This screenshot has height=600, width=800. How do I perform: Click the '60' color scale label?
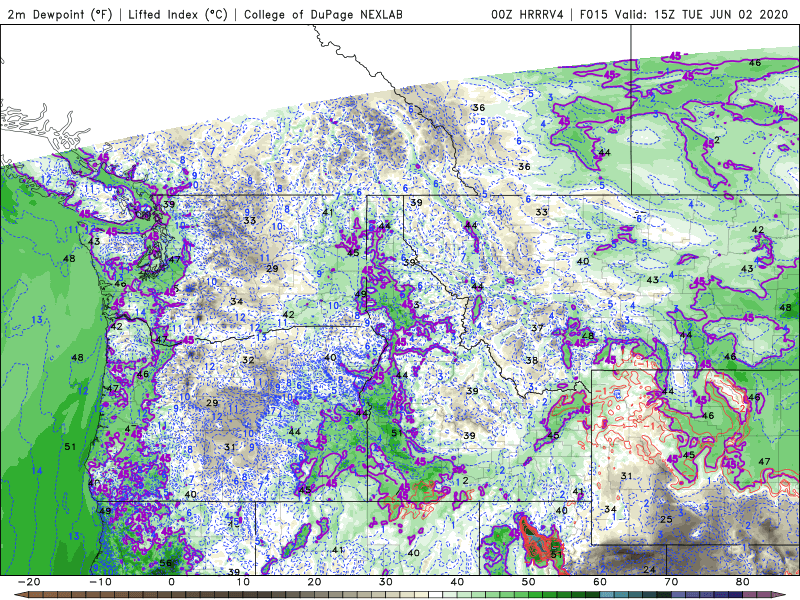pos(600,582)
